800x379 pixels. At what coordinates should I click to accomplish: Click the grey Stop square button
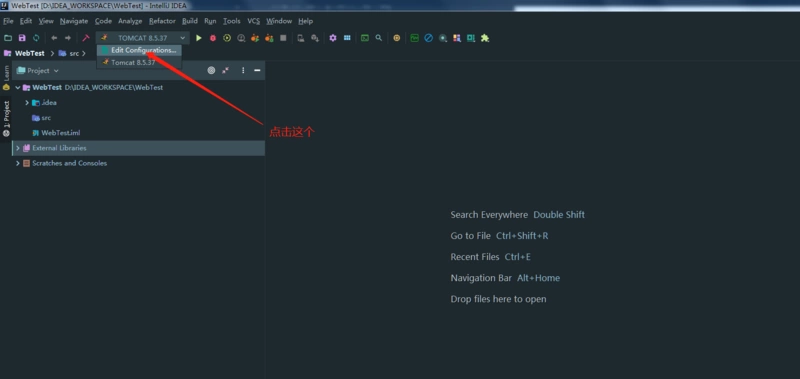tap(283, 38)
